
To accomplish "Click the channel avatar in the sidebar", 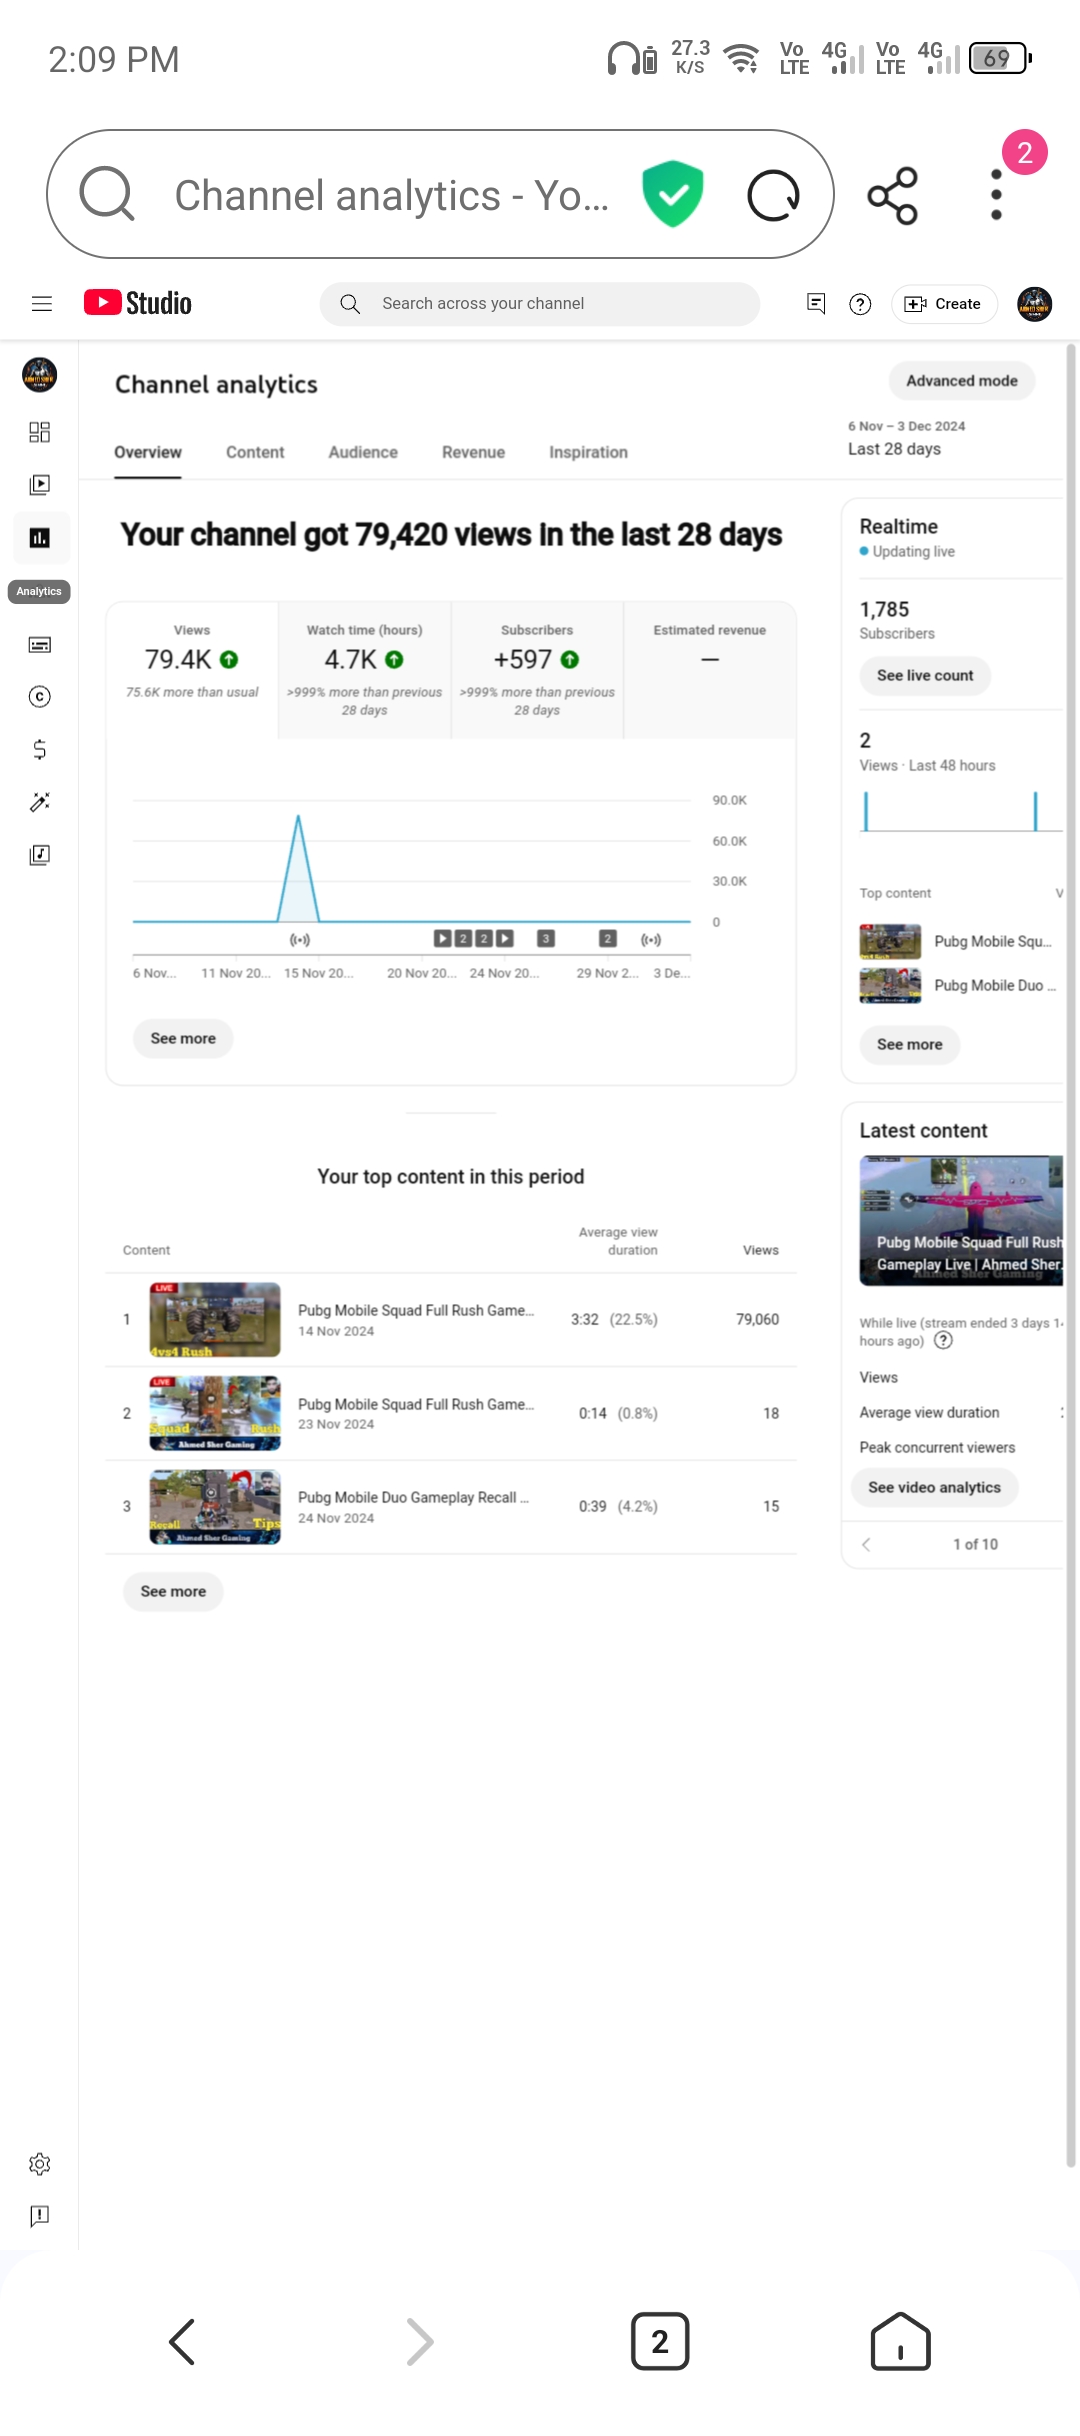I will pos(39,375).
